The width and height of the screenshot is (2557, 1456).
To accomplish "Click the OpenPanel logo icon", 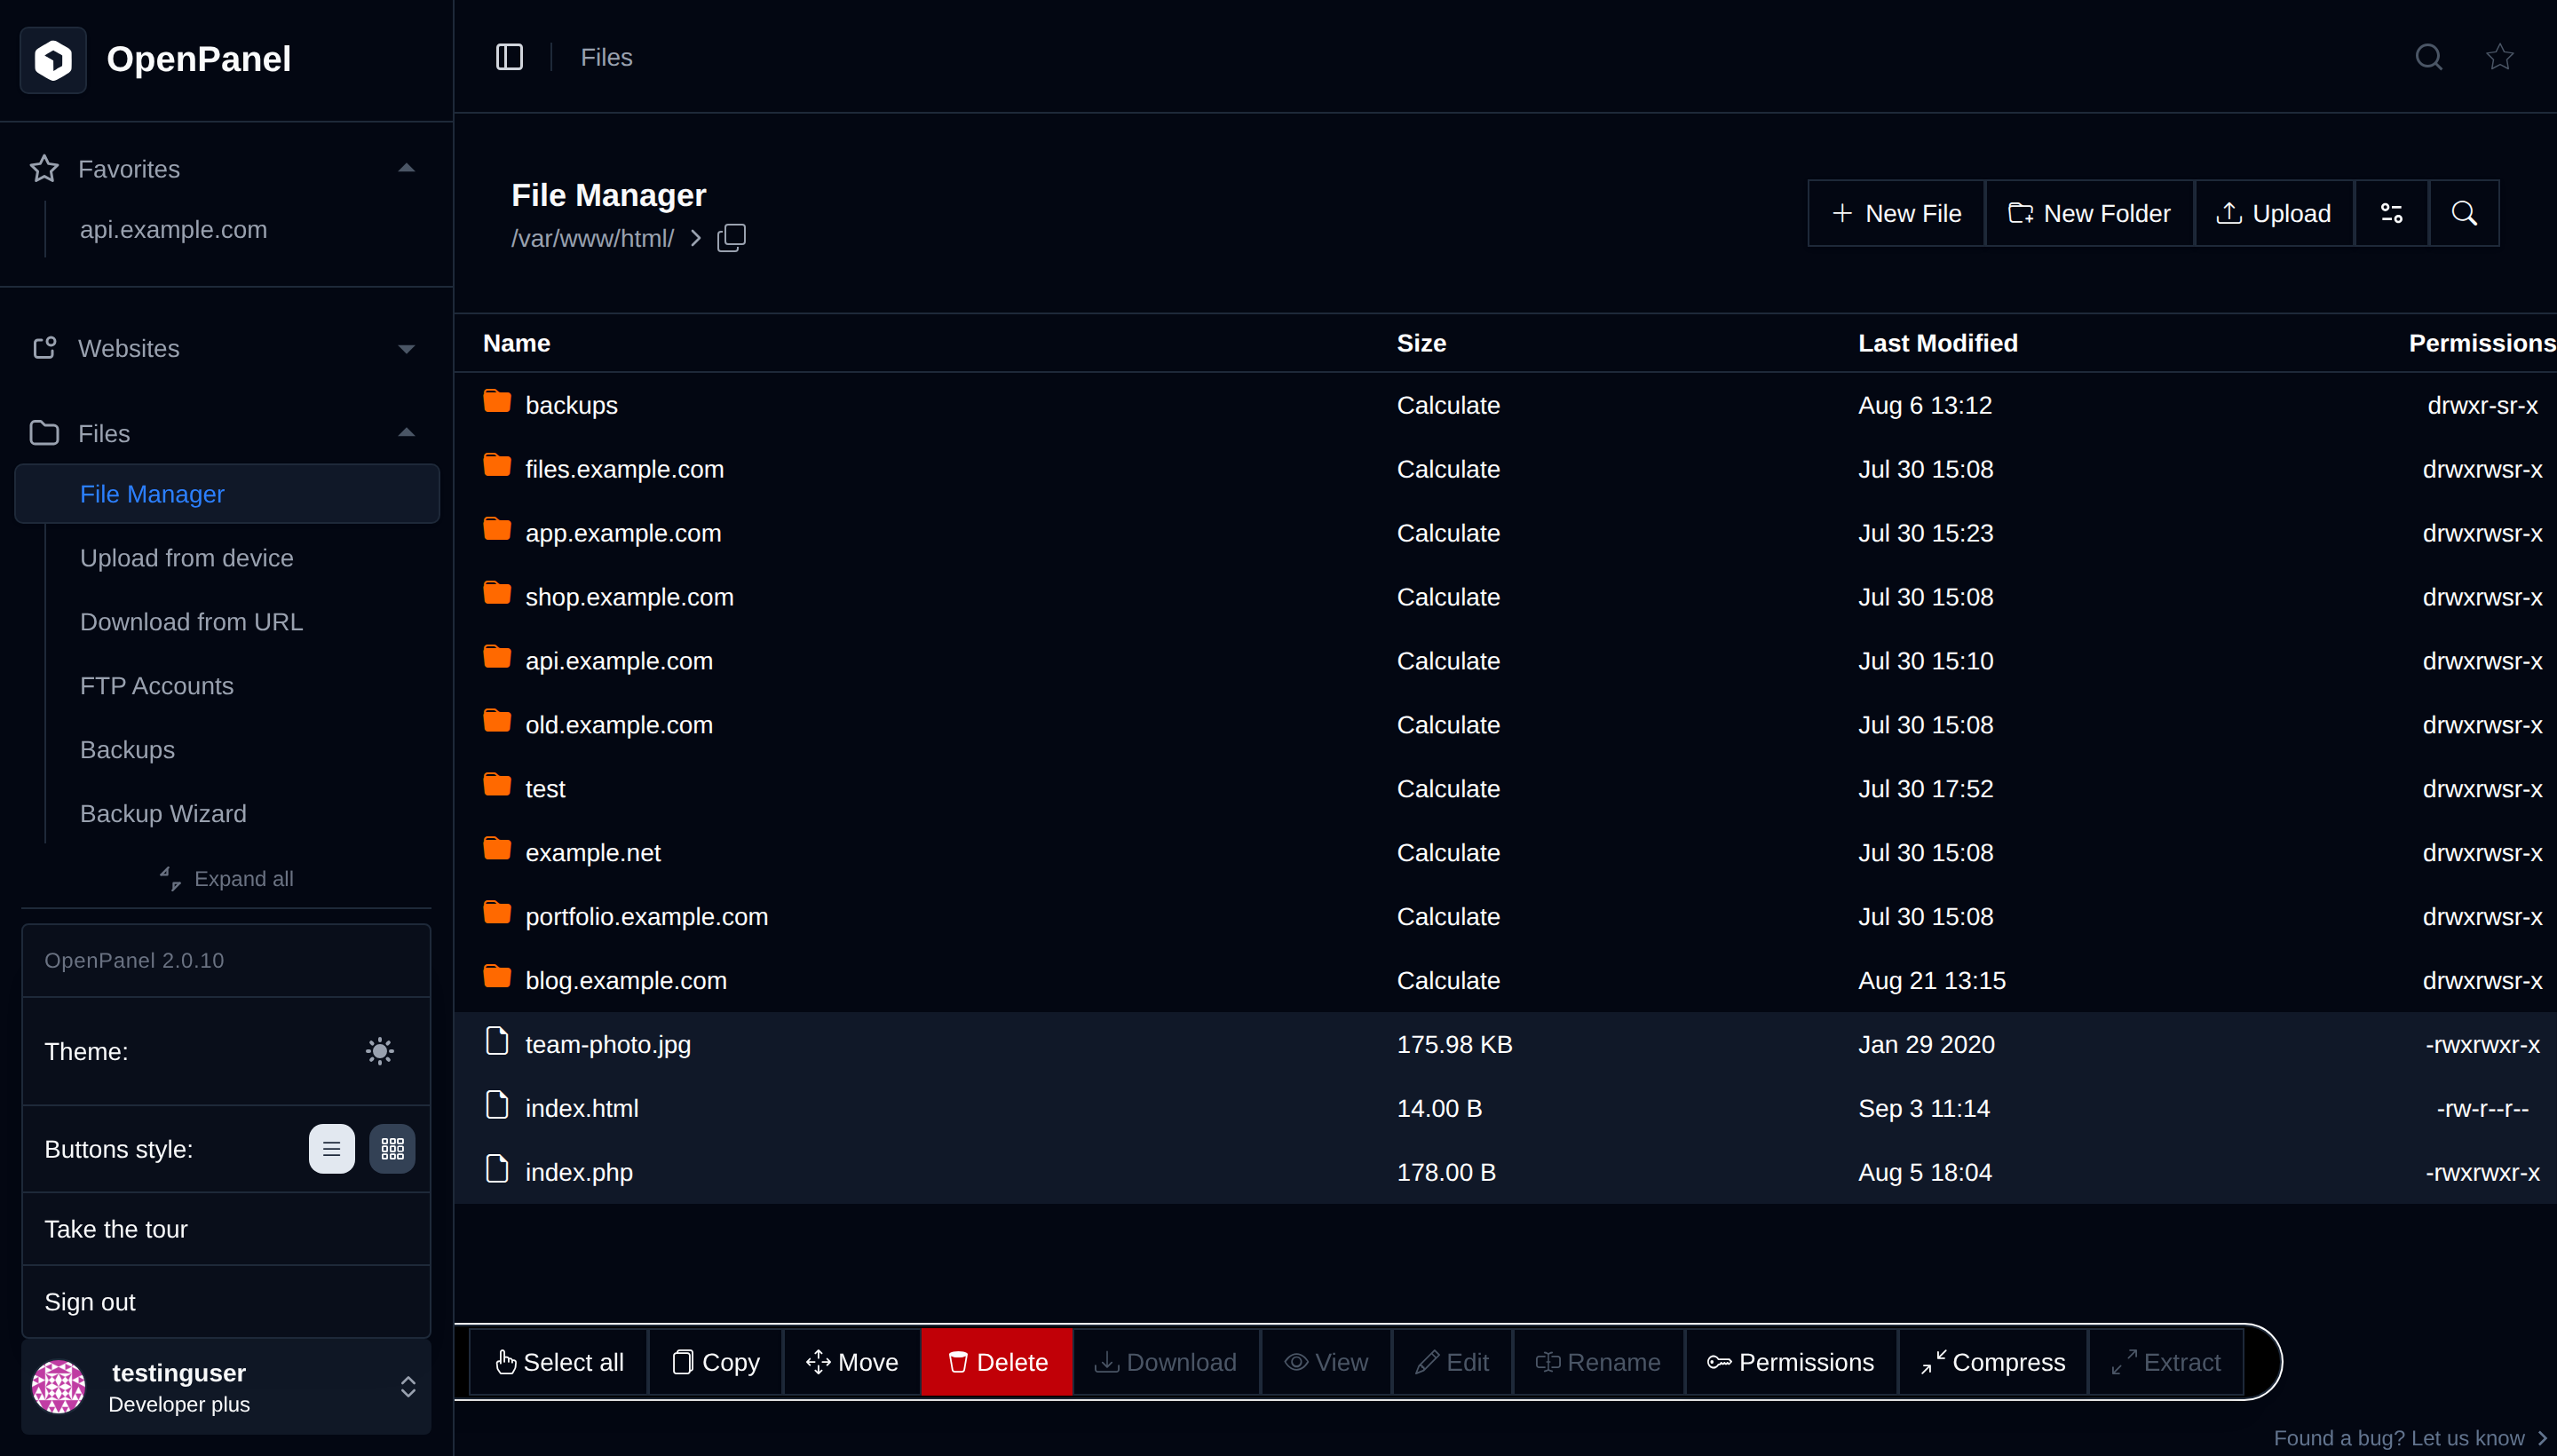I will 53,59.
